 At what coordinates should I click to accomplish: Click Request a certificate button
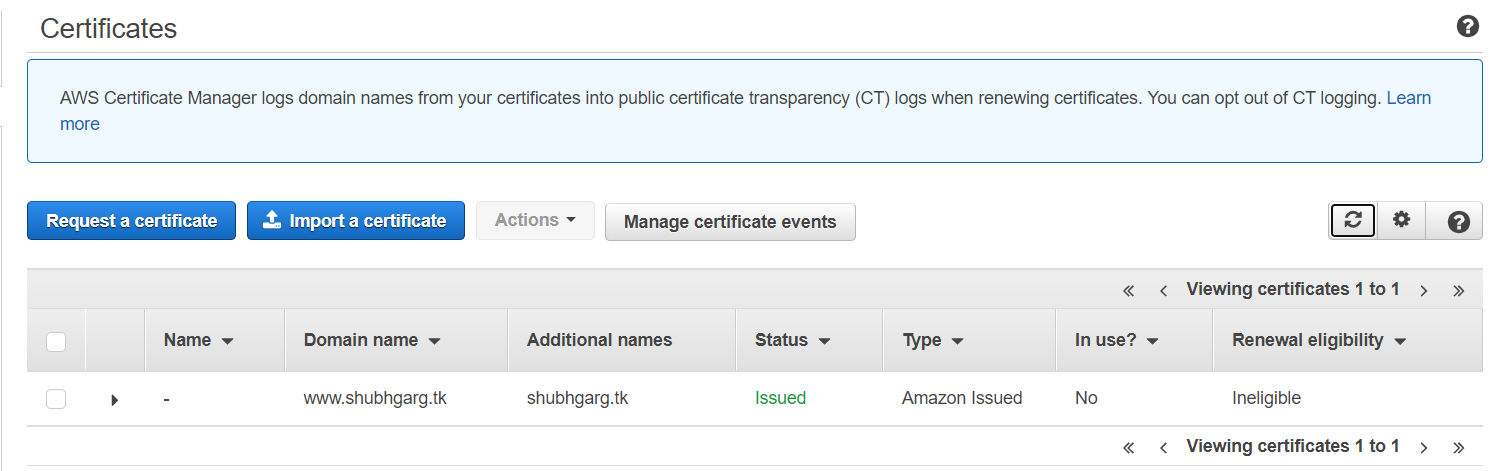click(131, 221)
